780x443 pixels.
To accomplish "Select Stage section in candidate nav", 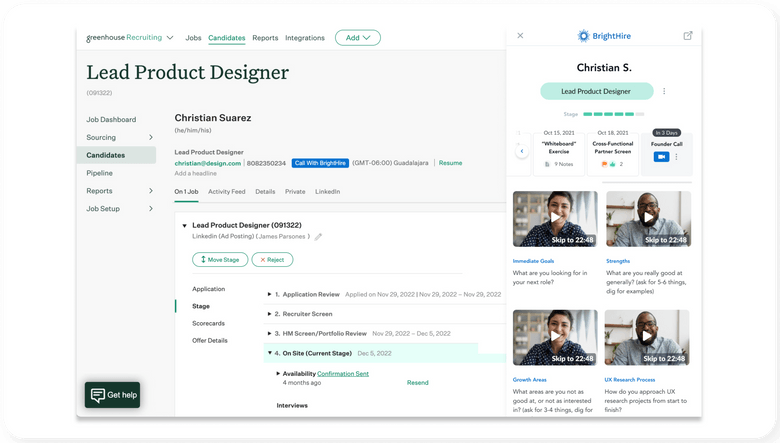I will 200,306.
